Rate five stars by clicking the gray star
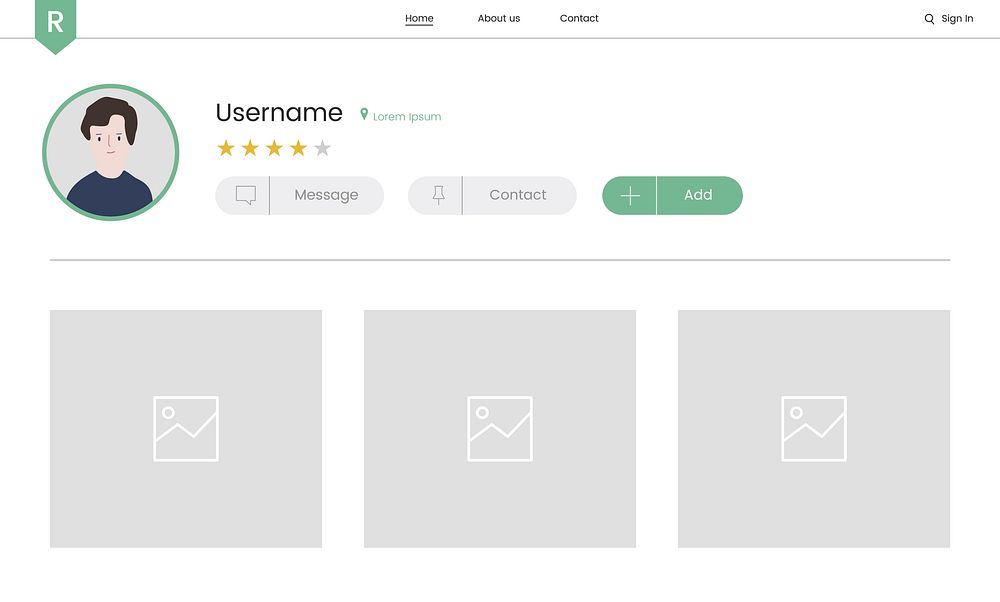Viewport: 1000px width, 602px height. (321, 147)
